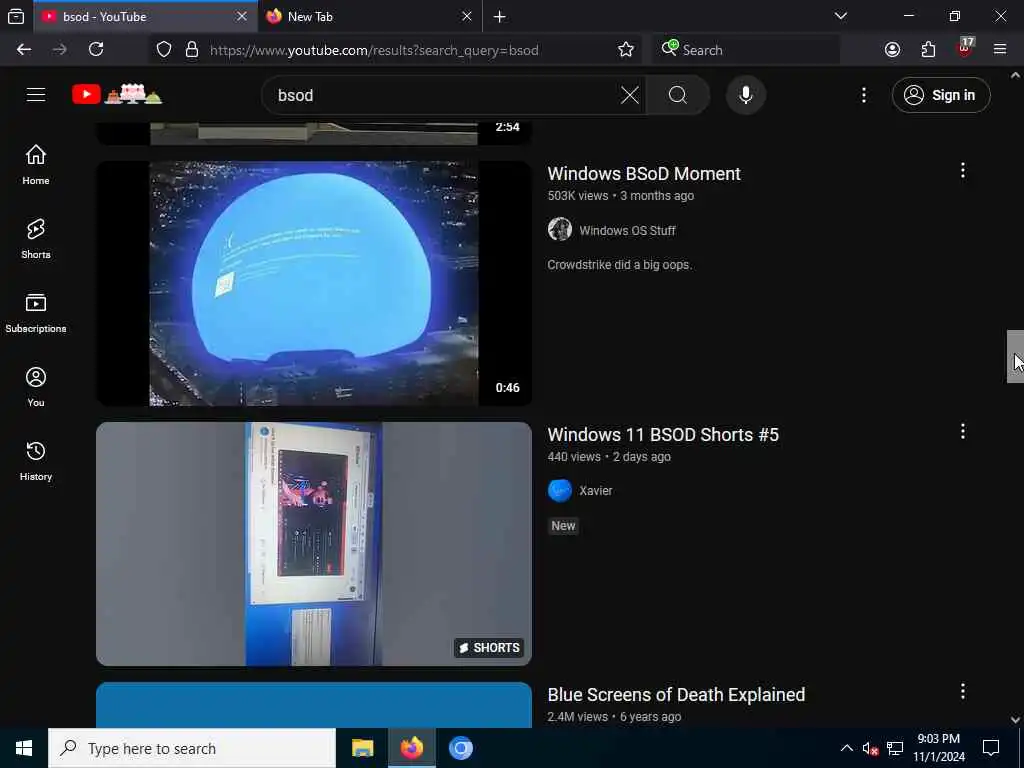Image resolution: width=1024 pixels, height=768 pixels.
Task: Open the Extensions puzzle icon
Action: click(x=928, y=50)
